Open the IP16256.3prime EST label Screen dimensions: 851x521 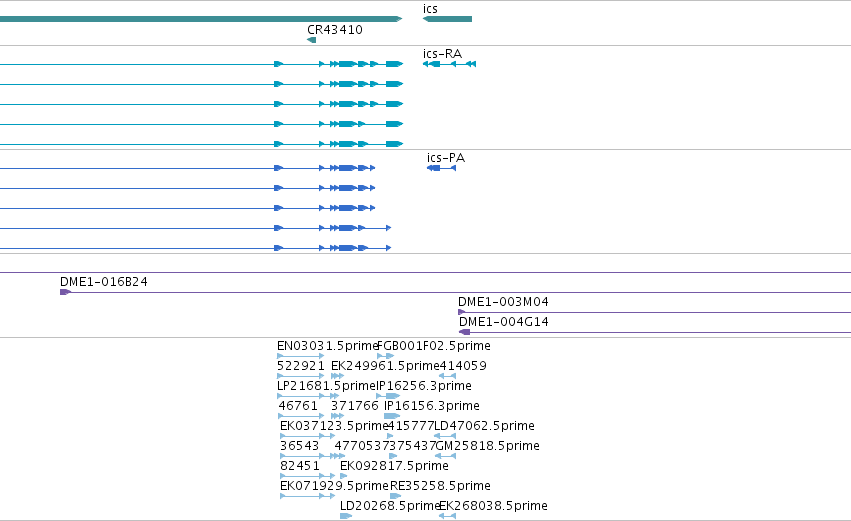click(x=424, y=386)
